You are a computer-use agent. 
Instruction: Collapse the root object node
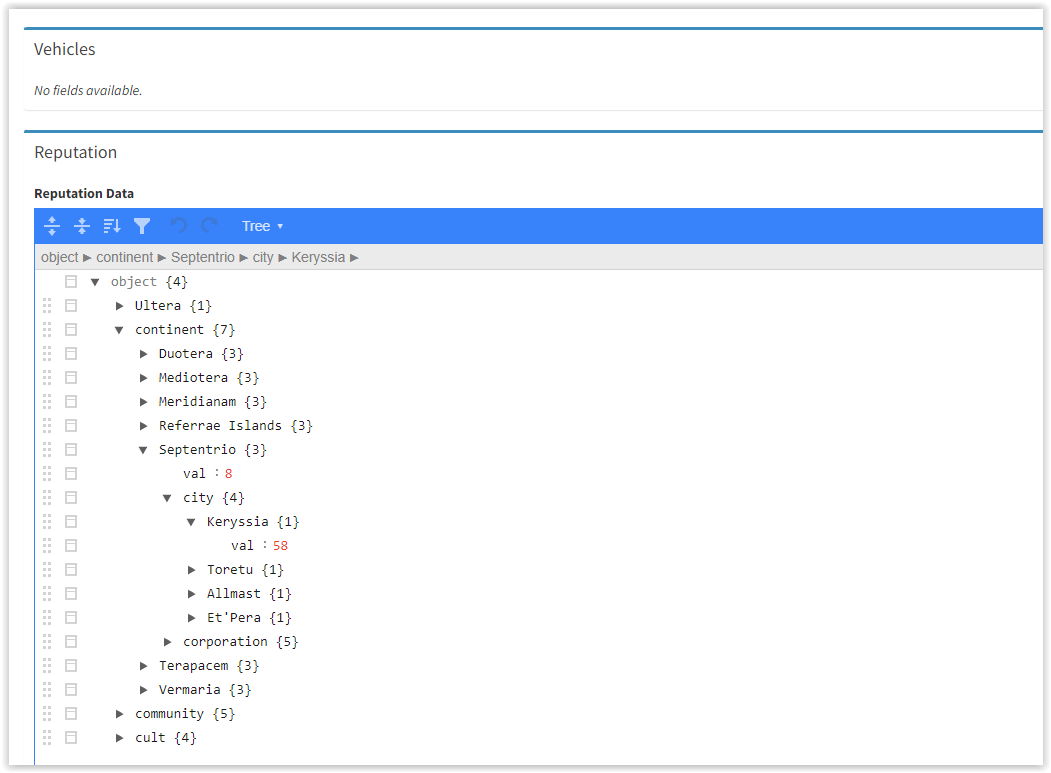click(95, 282)
